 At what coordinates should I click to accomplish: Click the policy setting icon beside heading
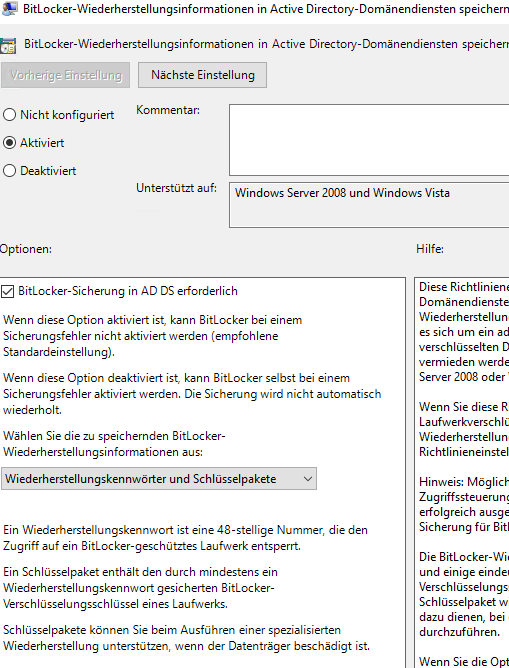tap(8, 46)
